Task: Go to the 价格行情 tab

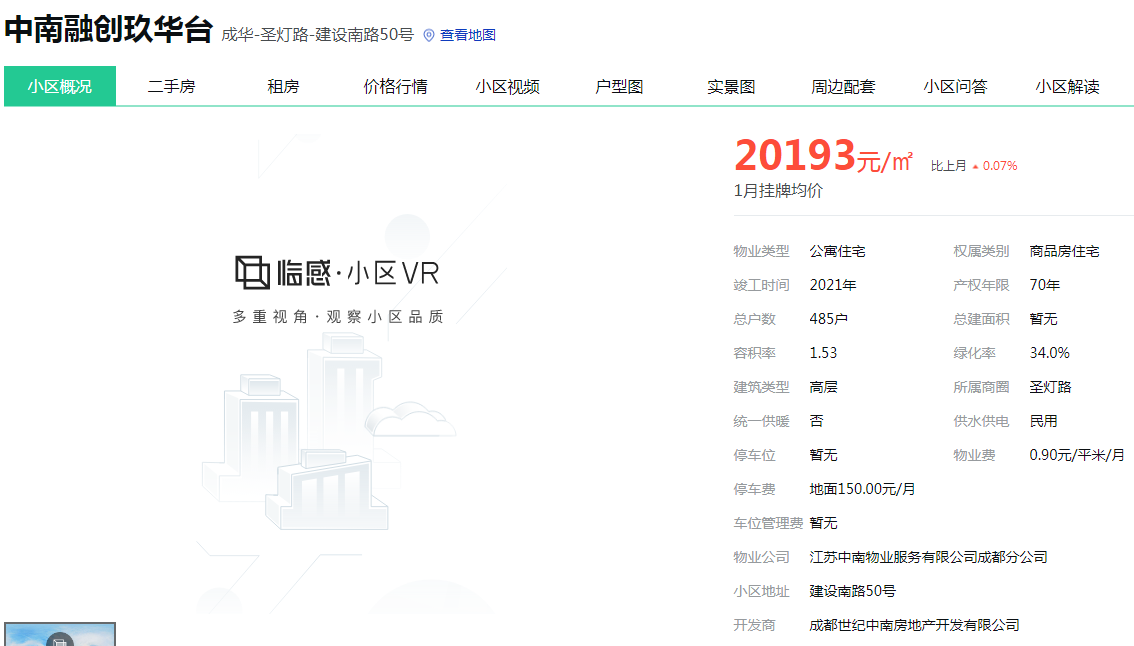Action: coord(396,86)
